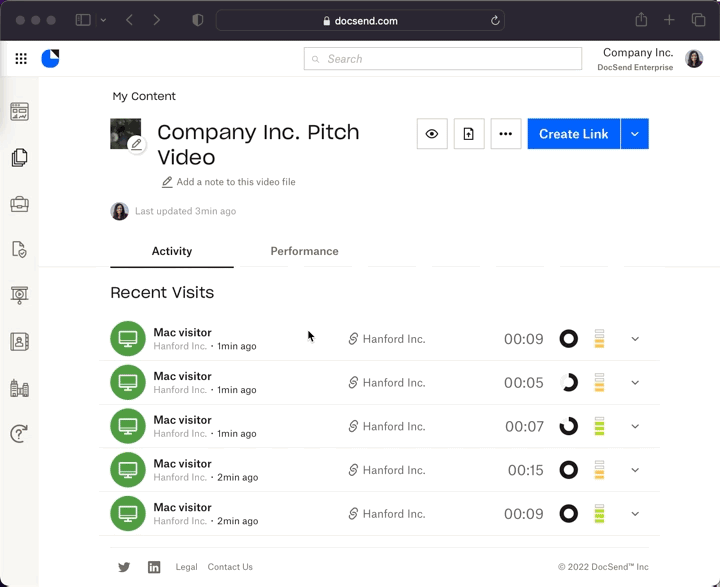Open the briefcase Spaces icon in the sidebar
This screenshot has height=587, width=720.
[19, 204]
